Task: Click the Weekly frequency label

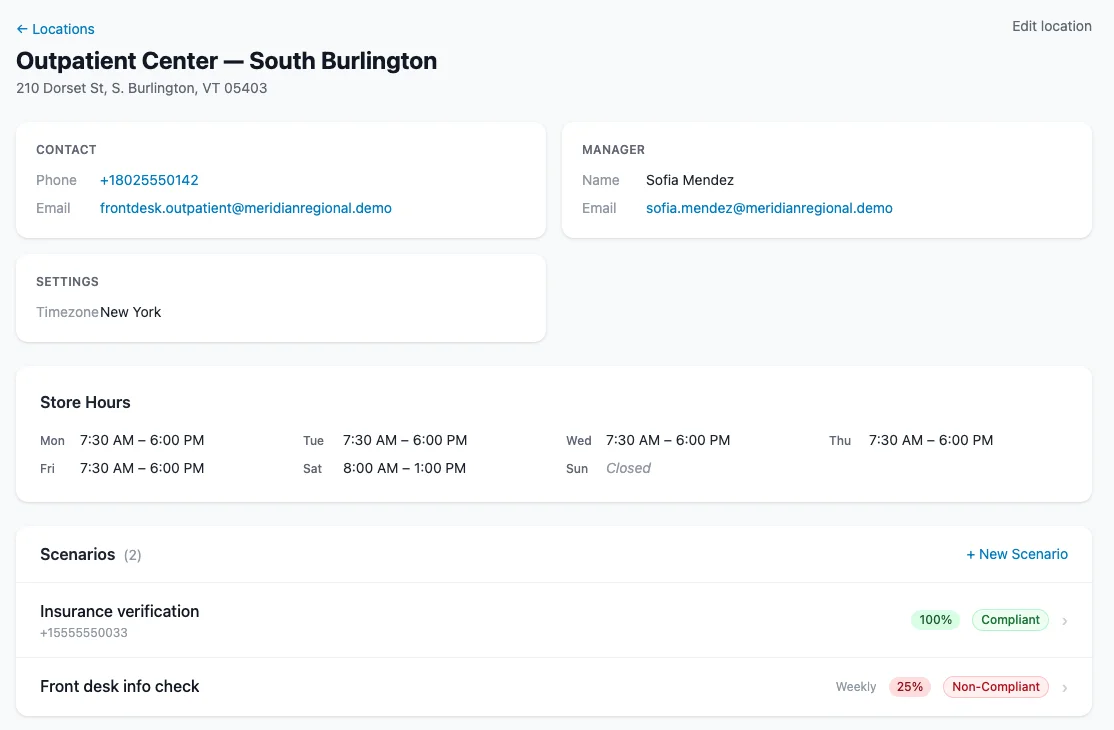Action: (x=855, y=687)
